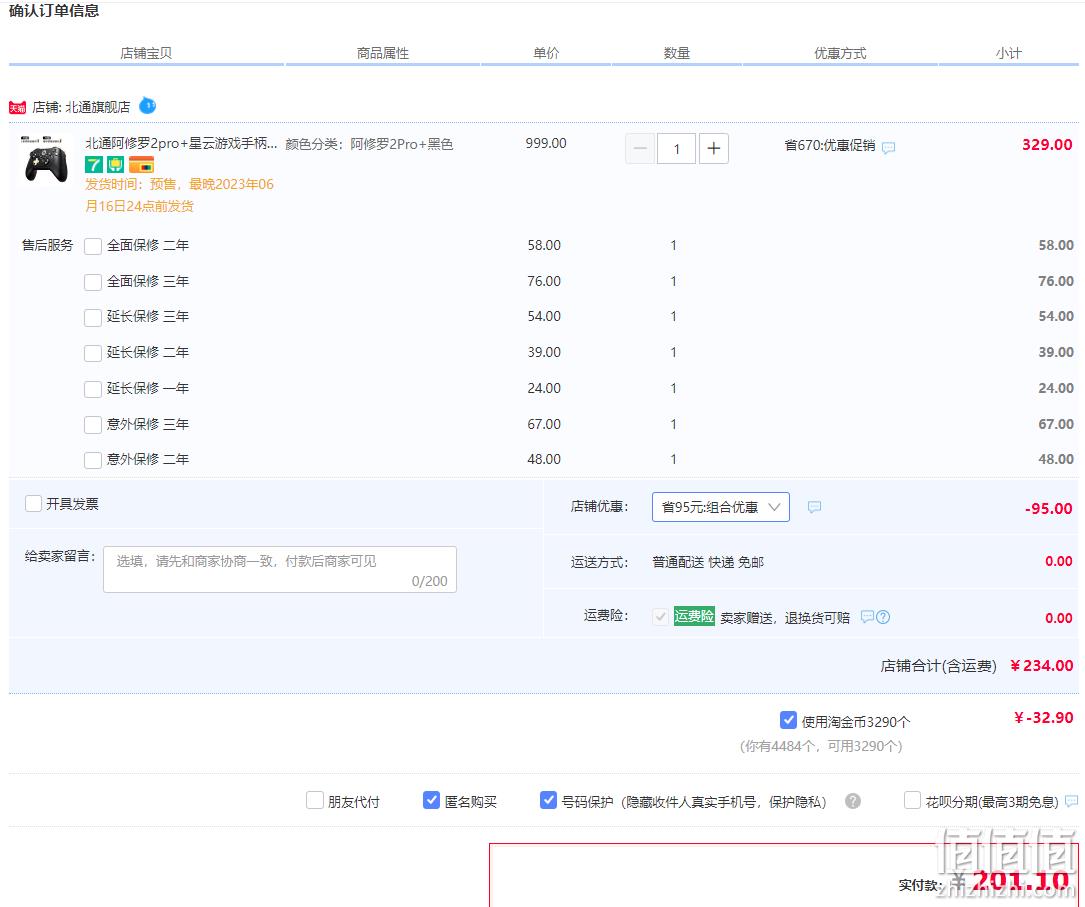Viewport: 1085px width, 907px height.
Task: Click the 店铺宝贝 column header
Action: click(x=146, y=53)
